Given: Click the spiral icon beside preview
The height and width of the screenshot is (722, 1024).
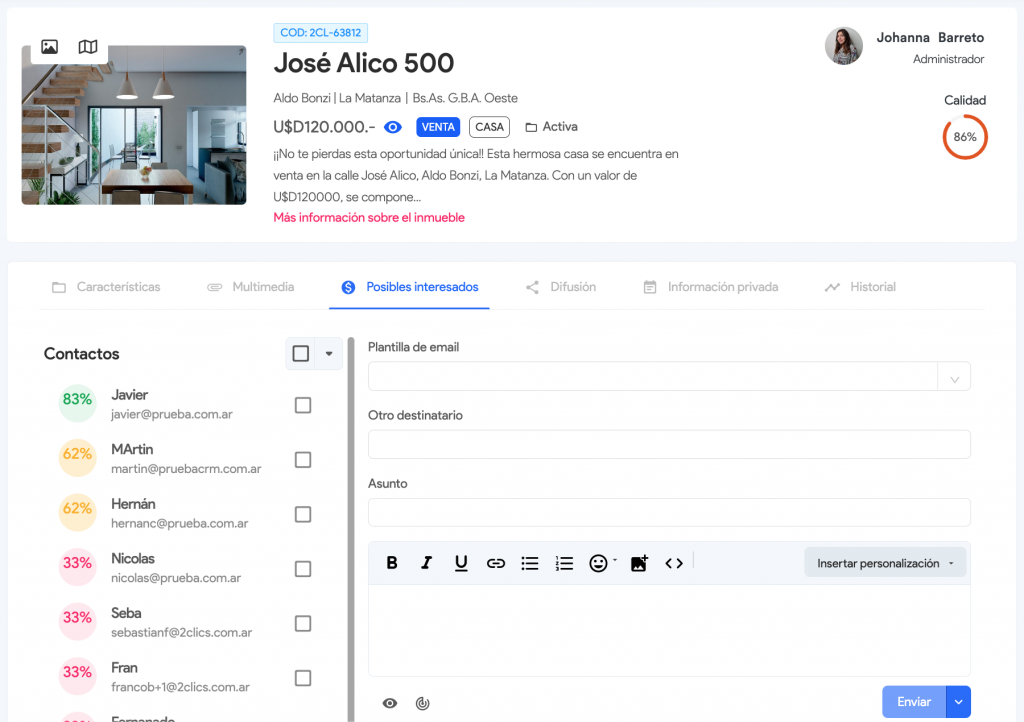Looking at the screenshot, I should 423,703.
